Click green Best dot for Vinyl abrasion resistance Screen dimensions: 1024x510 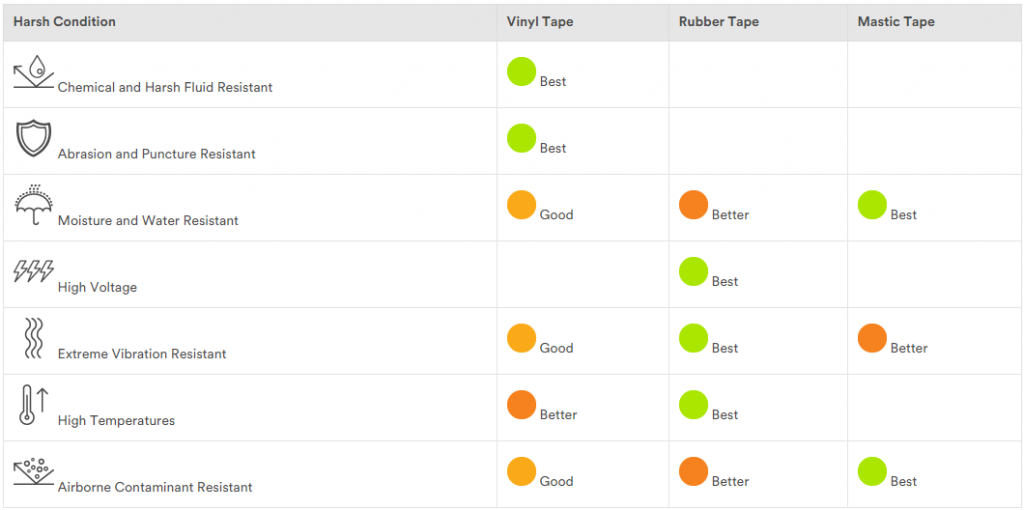[522, 138]
